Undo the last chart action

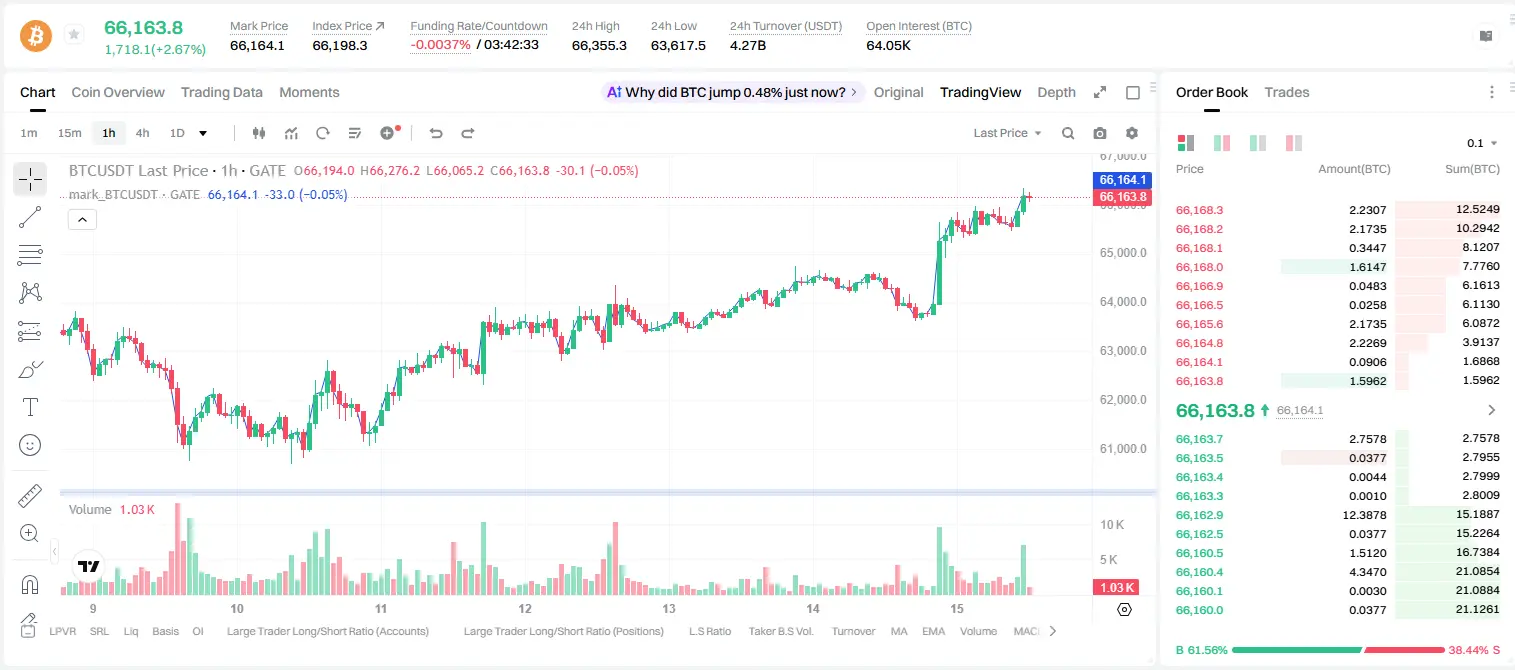click(435, 133)
